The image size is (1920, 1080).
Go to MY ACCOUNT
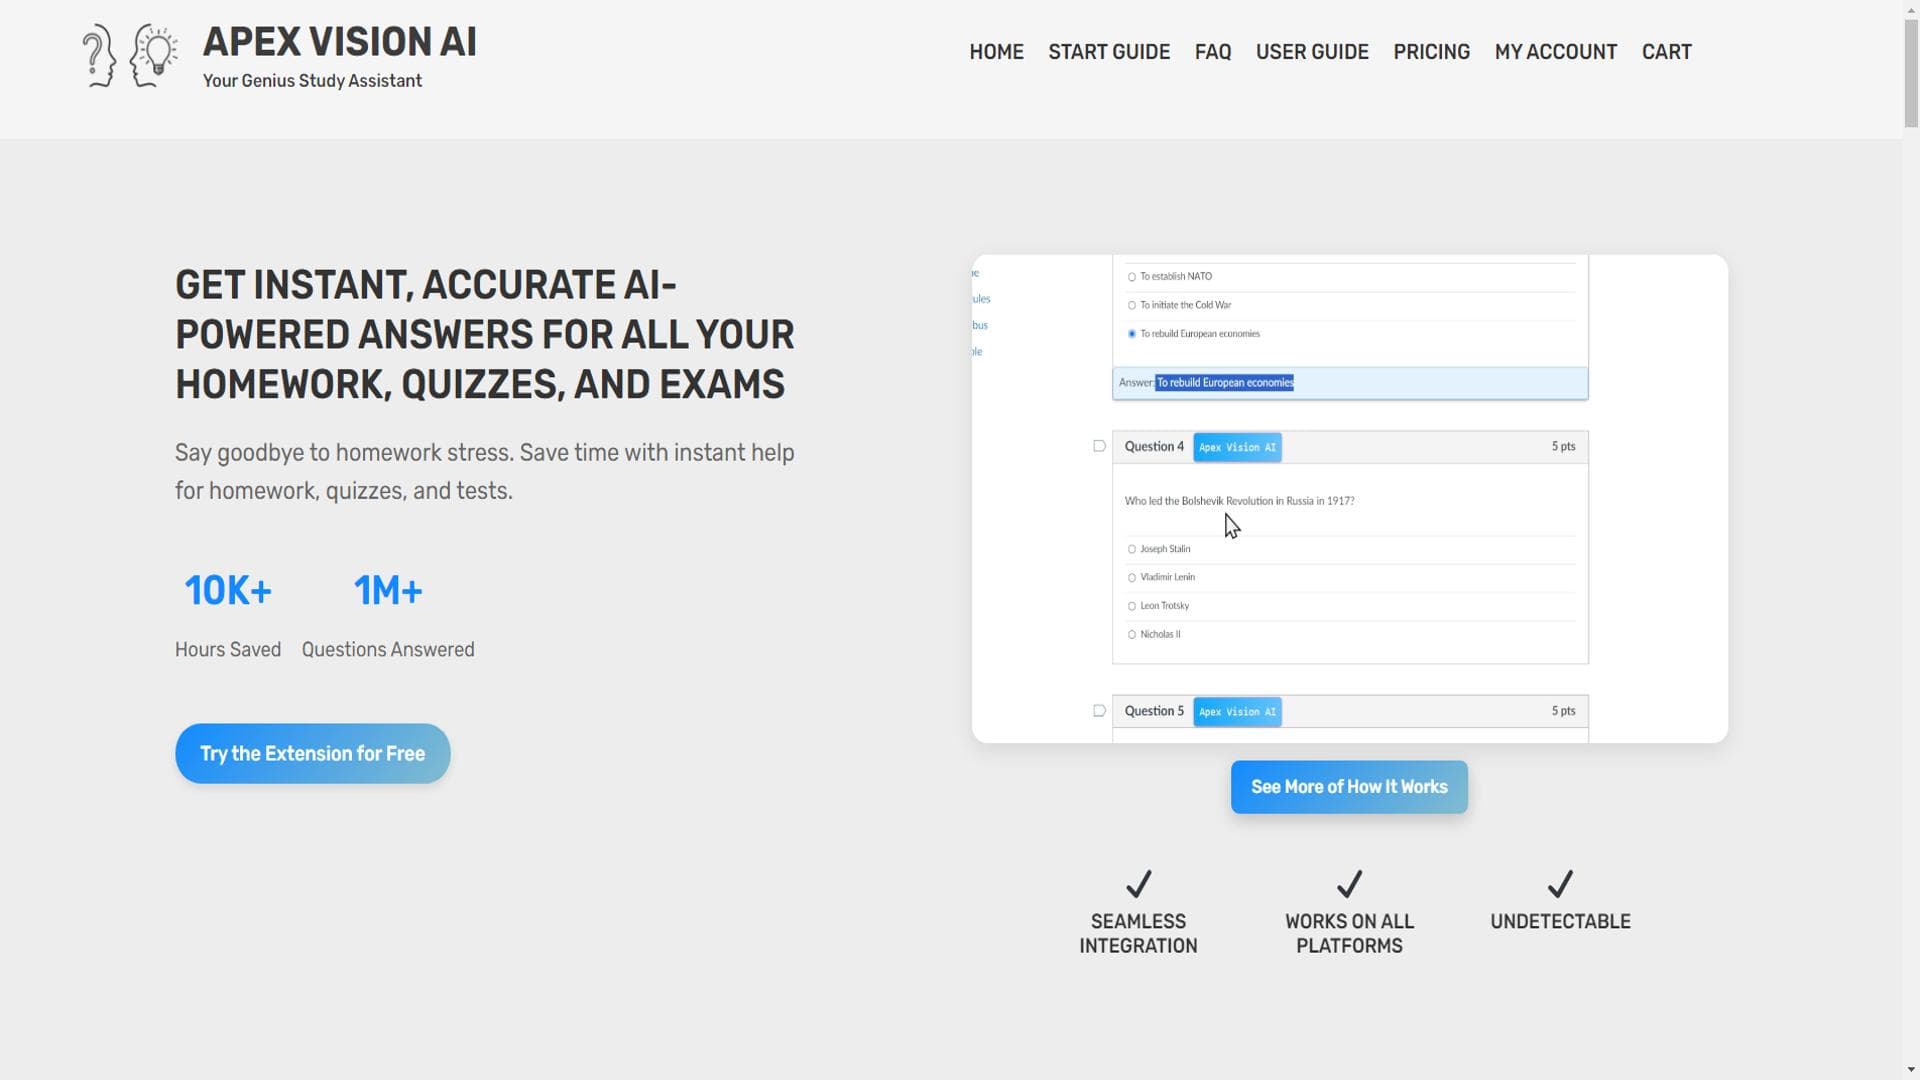(1555, 52)
